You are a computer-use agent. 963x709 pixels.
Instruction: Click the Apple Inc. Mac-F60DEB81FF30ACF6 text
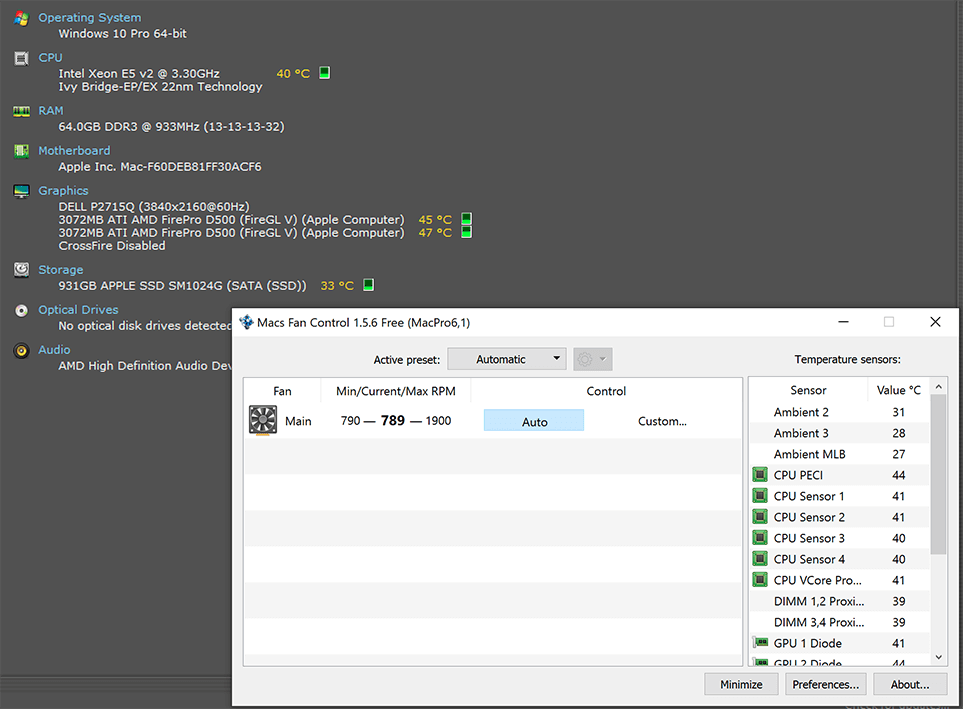[x=160, y=166]
